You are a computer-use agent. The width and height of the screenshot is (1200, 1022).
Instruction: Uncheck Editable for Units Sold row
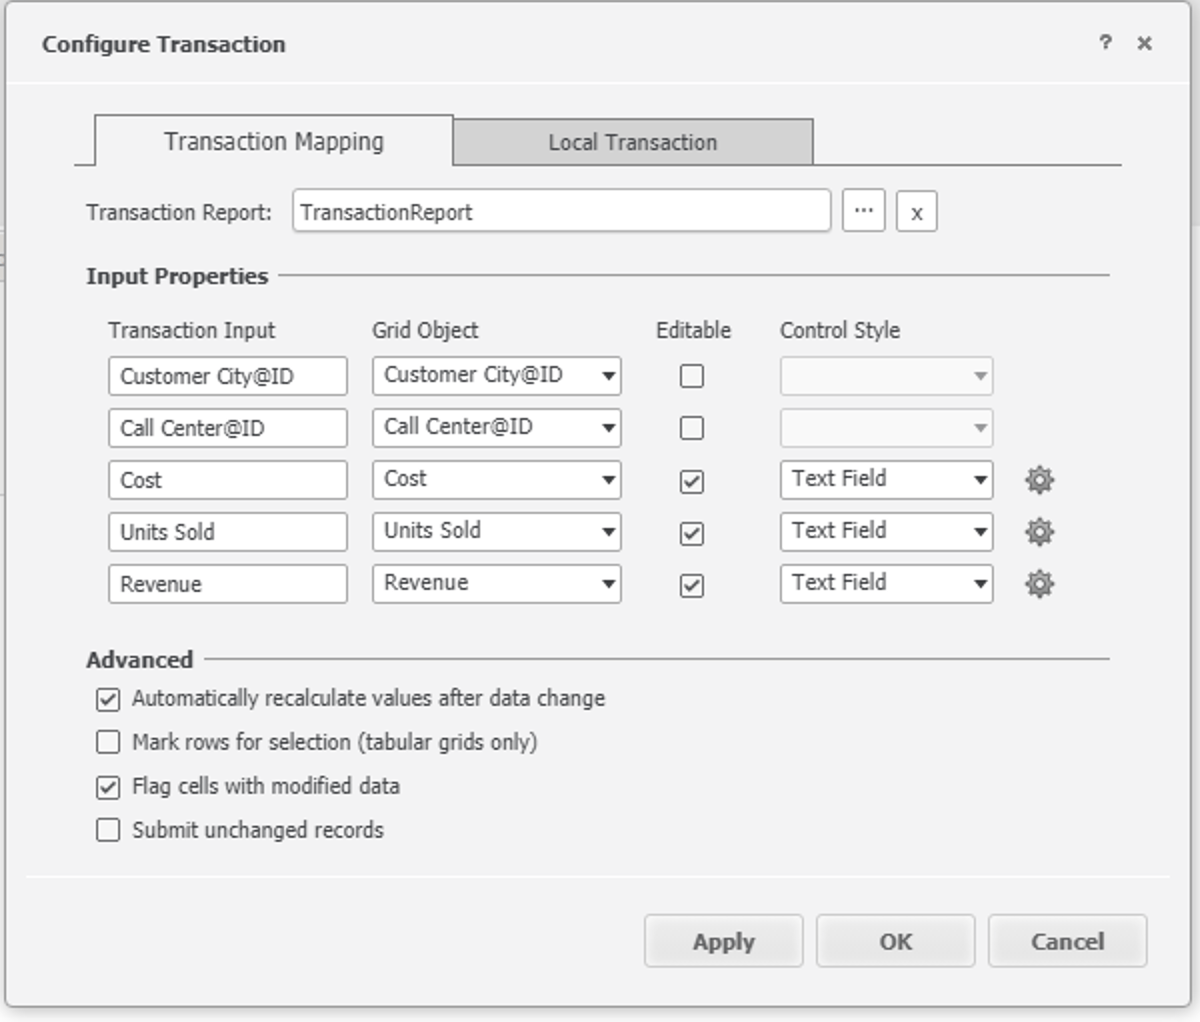coord(691,533)
